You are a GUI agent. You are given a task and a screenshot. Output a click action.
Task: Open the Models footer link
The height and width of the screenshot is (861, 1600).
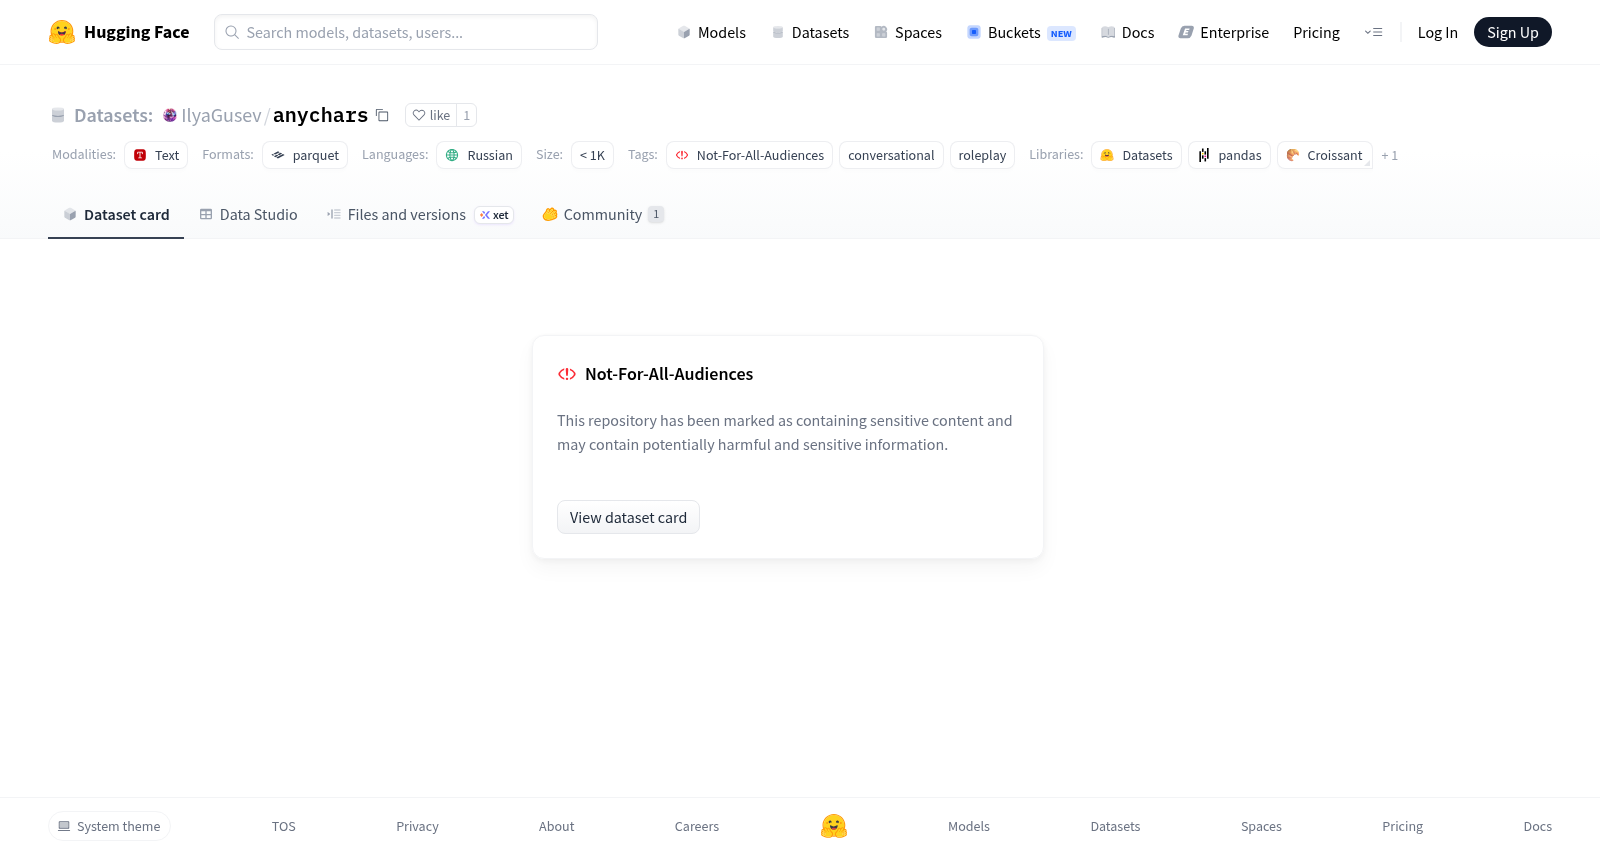969,826
